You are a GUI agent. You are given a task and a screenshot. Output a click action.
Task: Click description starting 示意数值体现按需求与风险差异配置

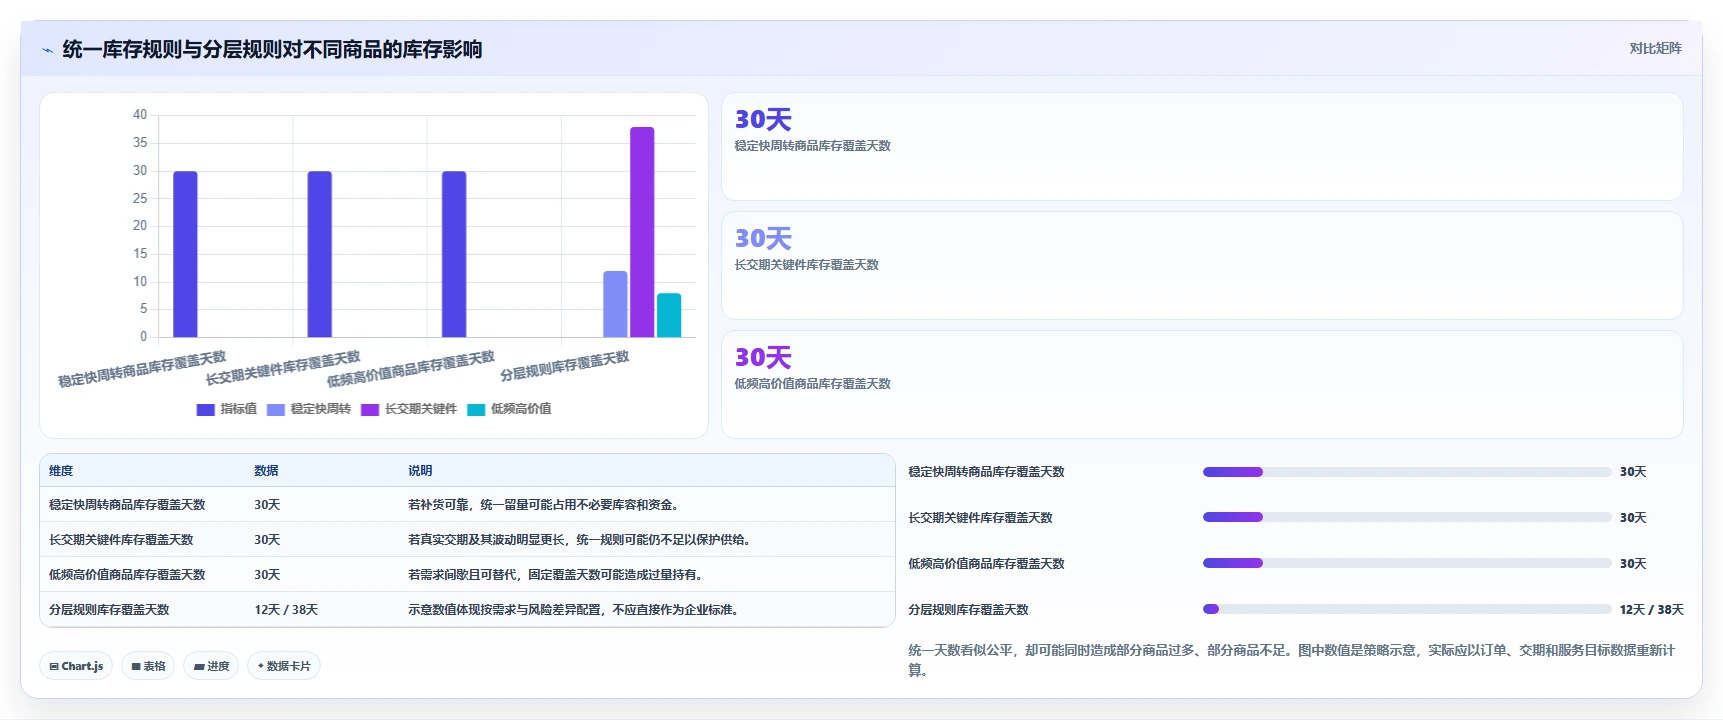click(x=575, y=610)
